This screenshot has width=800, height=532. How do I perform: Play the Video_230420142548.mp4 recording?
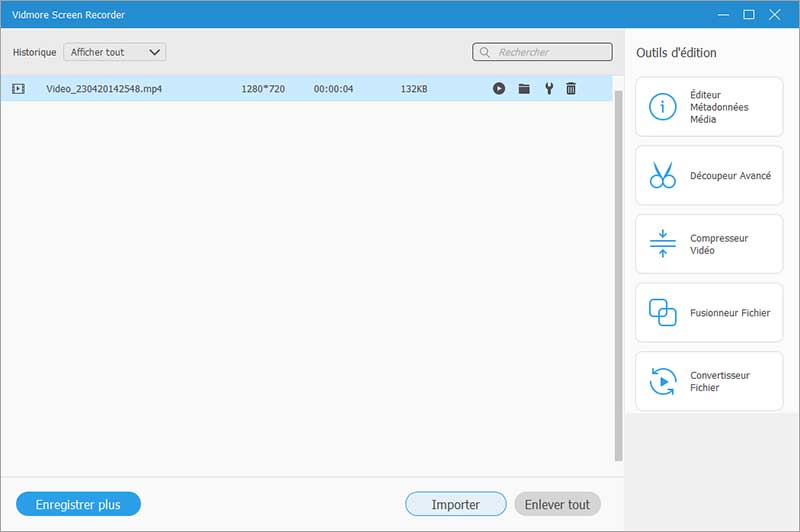pos(499,89)
